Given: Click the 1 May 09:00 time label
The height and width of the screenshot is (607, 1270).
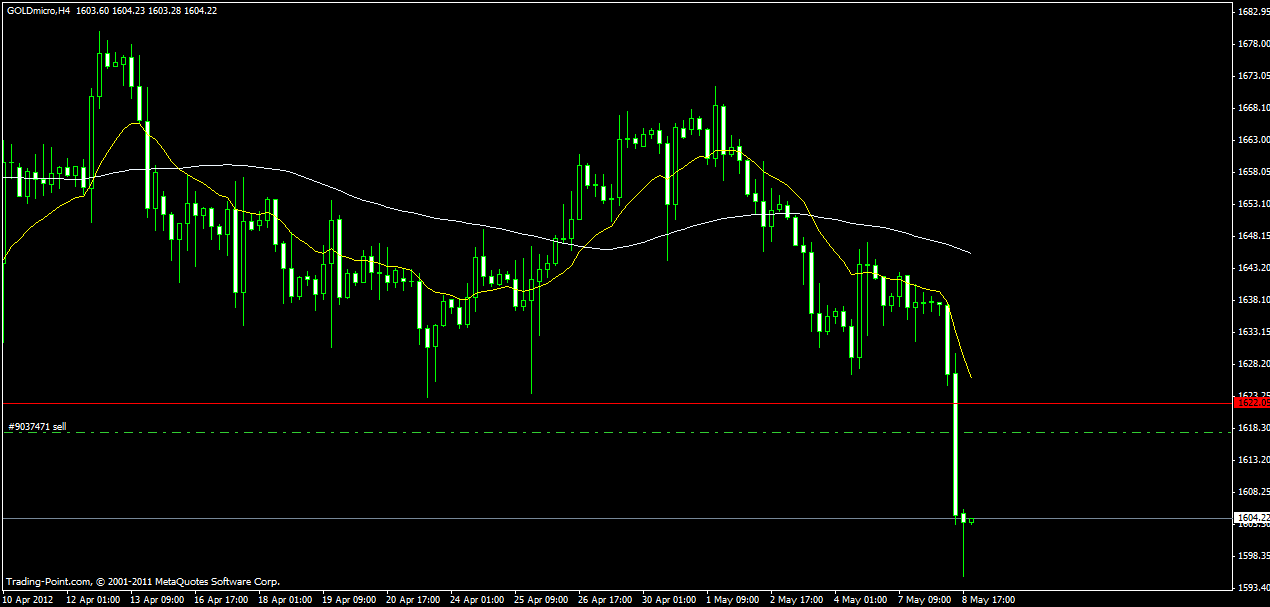Looking at the screenshot, I should tap(730, 598).
